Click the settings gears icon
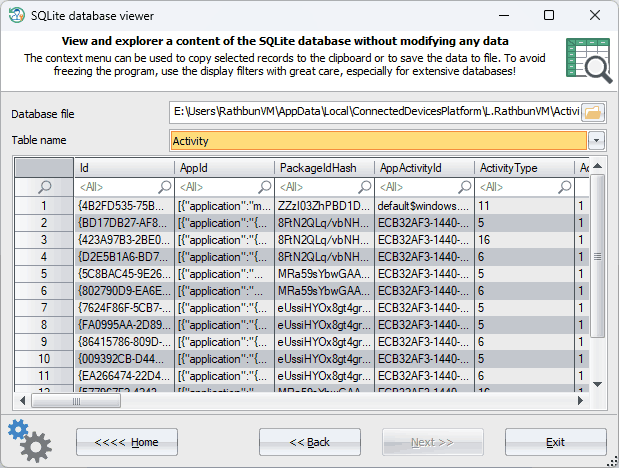Screen dimensions: 619x468 [x=30, y=441]
